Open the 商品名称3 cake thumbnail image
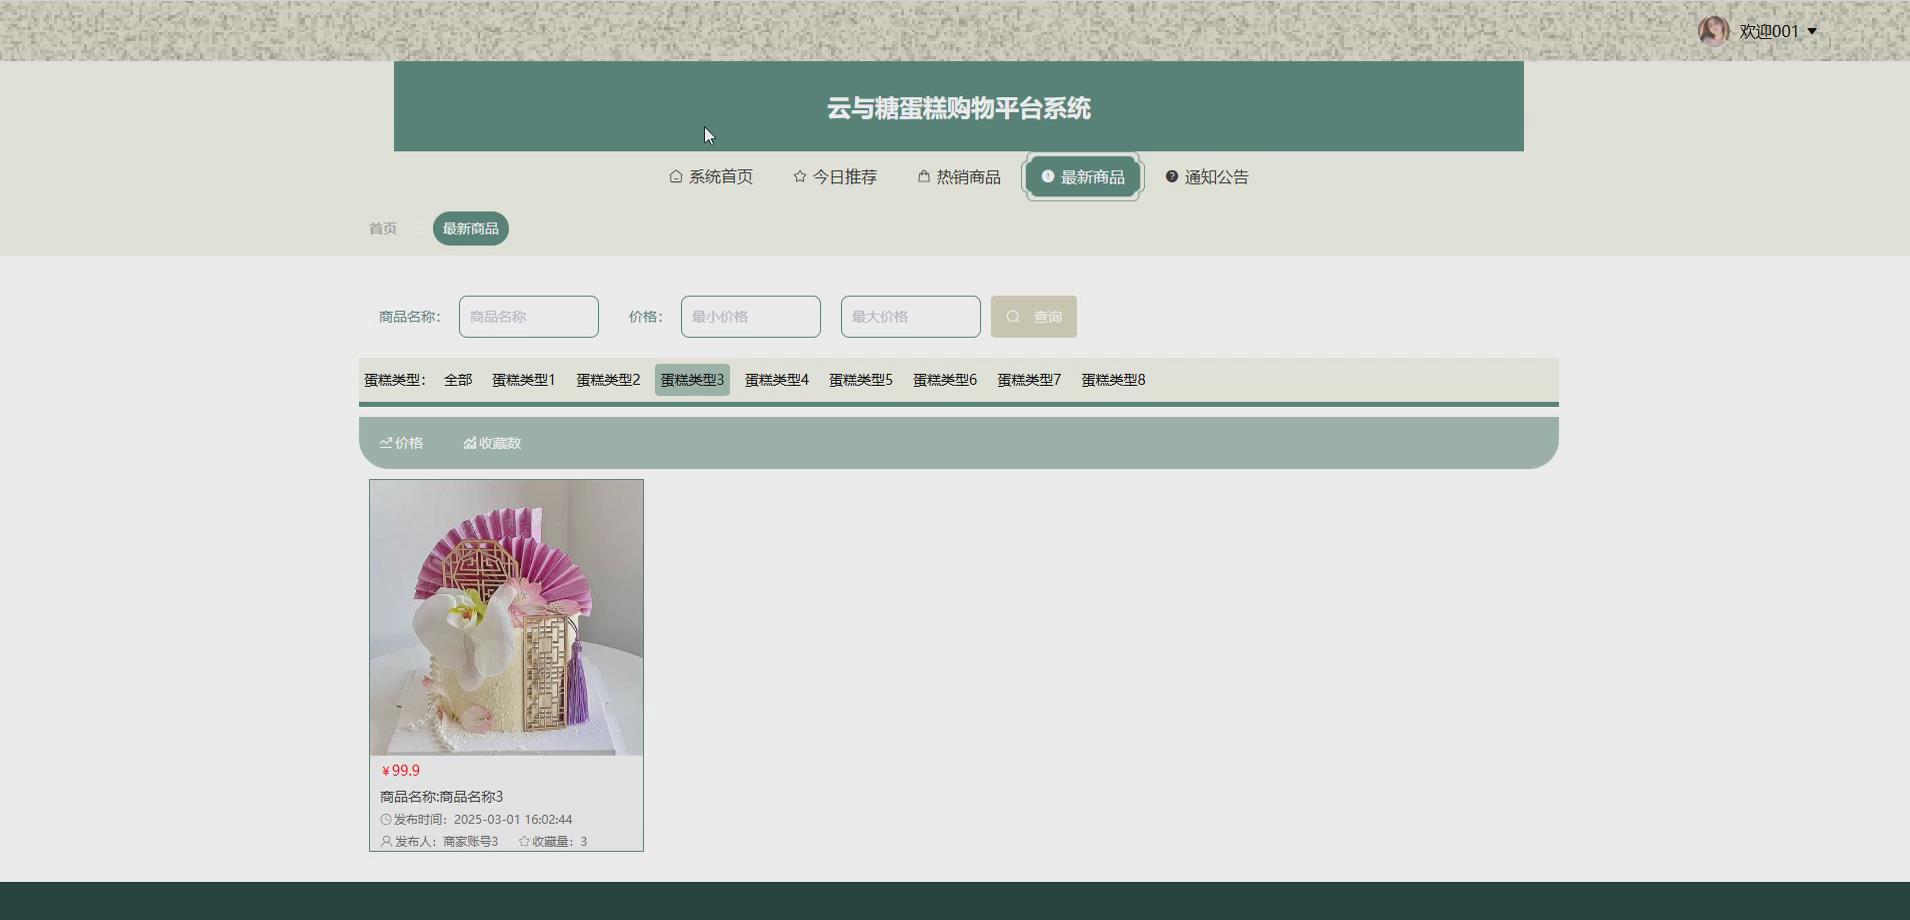1910x920 pixels. tap(506, 616)
